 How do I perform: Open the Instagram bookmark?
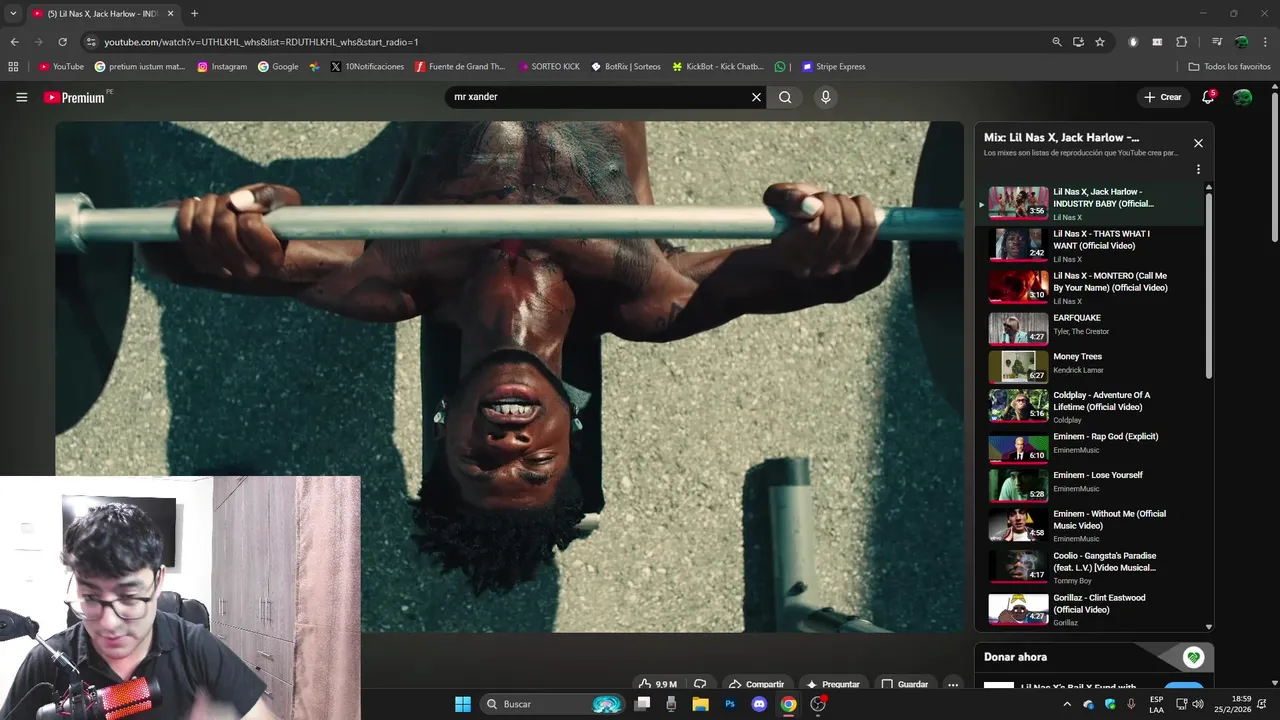222,67
